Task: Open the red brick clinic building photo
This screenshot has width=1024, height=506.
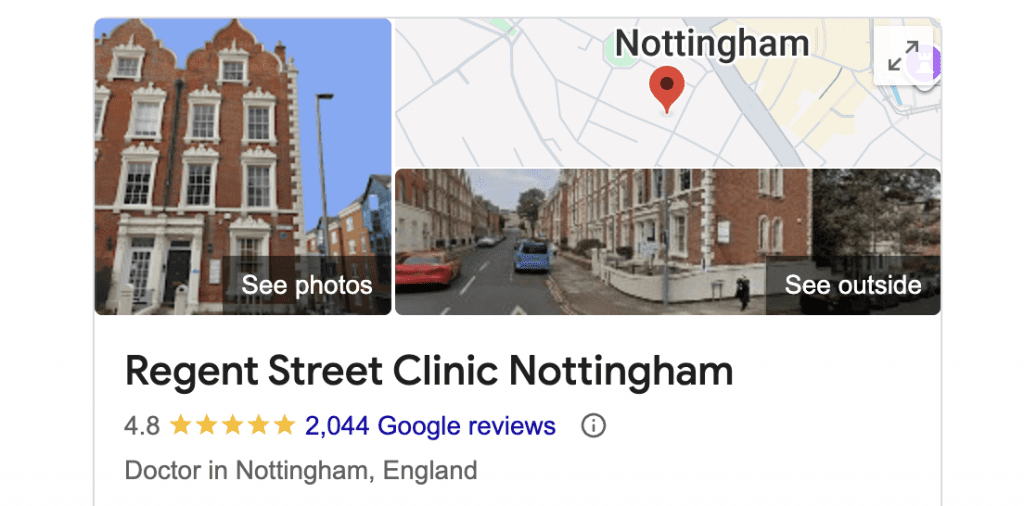Action: [x=243, y=166]
